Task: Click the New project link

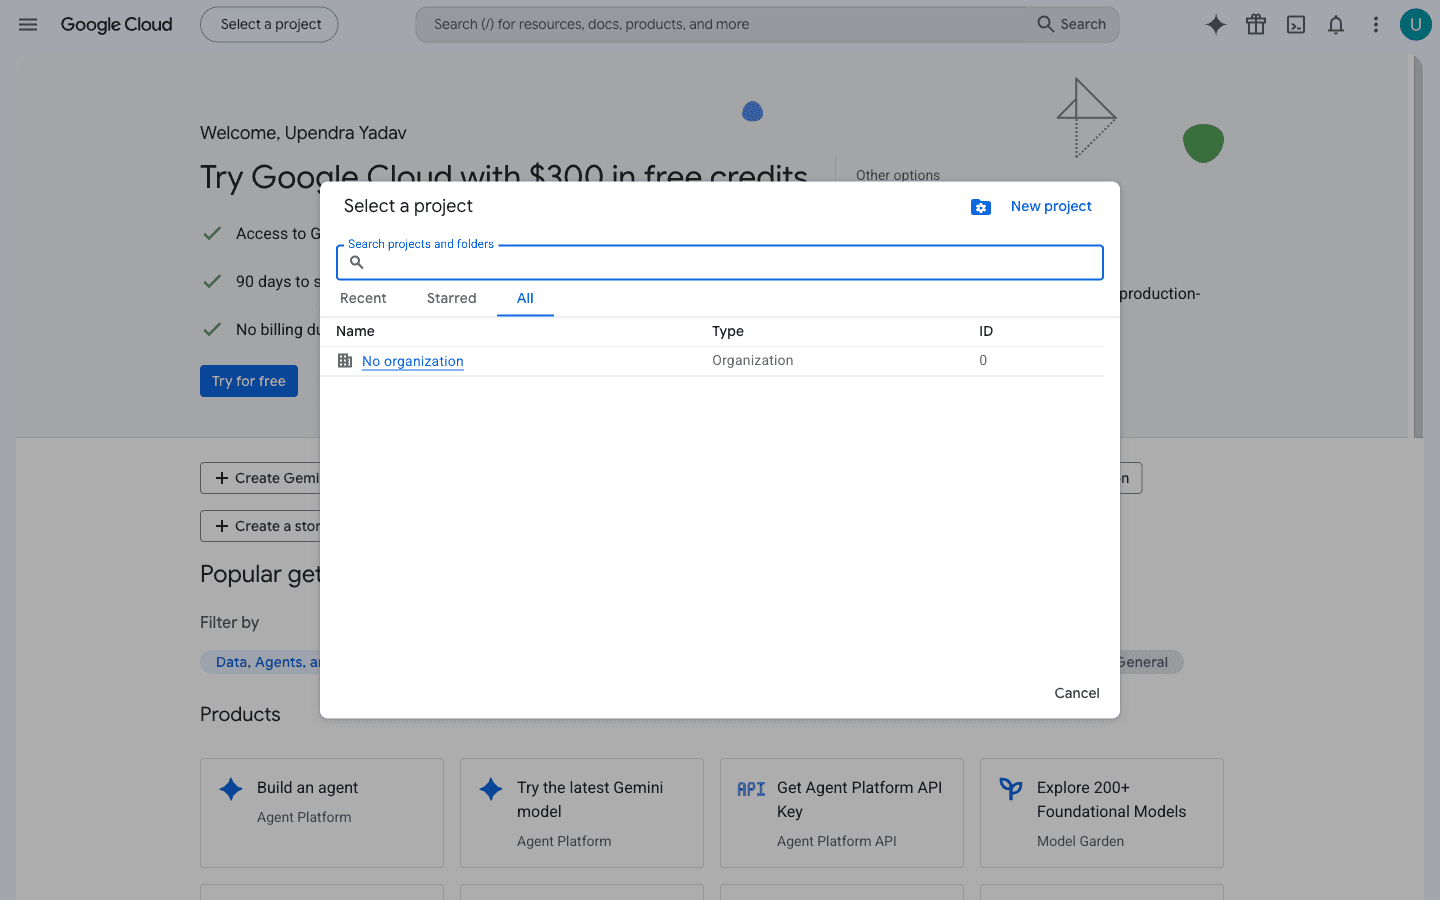Action: [x=1051, y=206]
